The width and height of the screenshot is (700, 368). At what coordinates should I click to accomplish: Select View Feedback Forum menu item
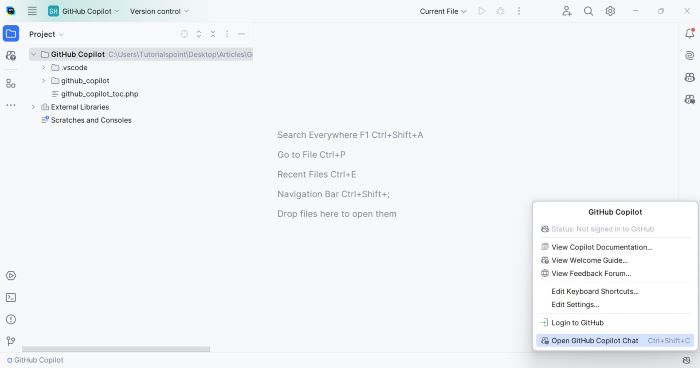click(x=615, y=273)
